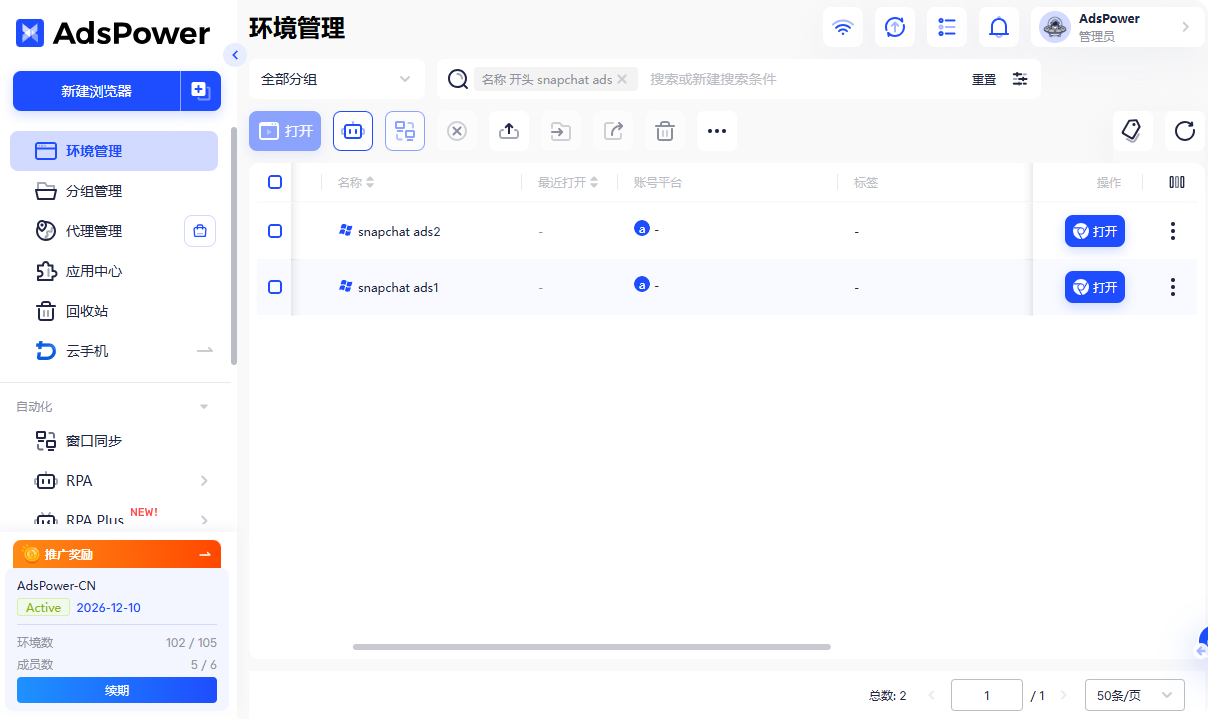Open more options for snapchat ads2
Image resolution: width=1208 pixels, height=719 pixels.
click(1173, 231)
